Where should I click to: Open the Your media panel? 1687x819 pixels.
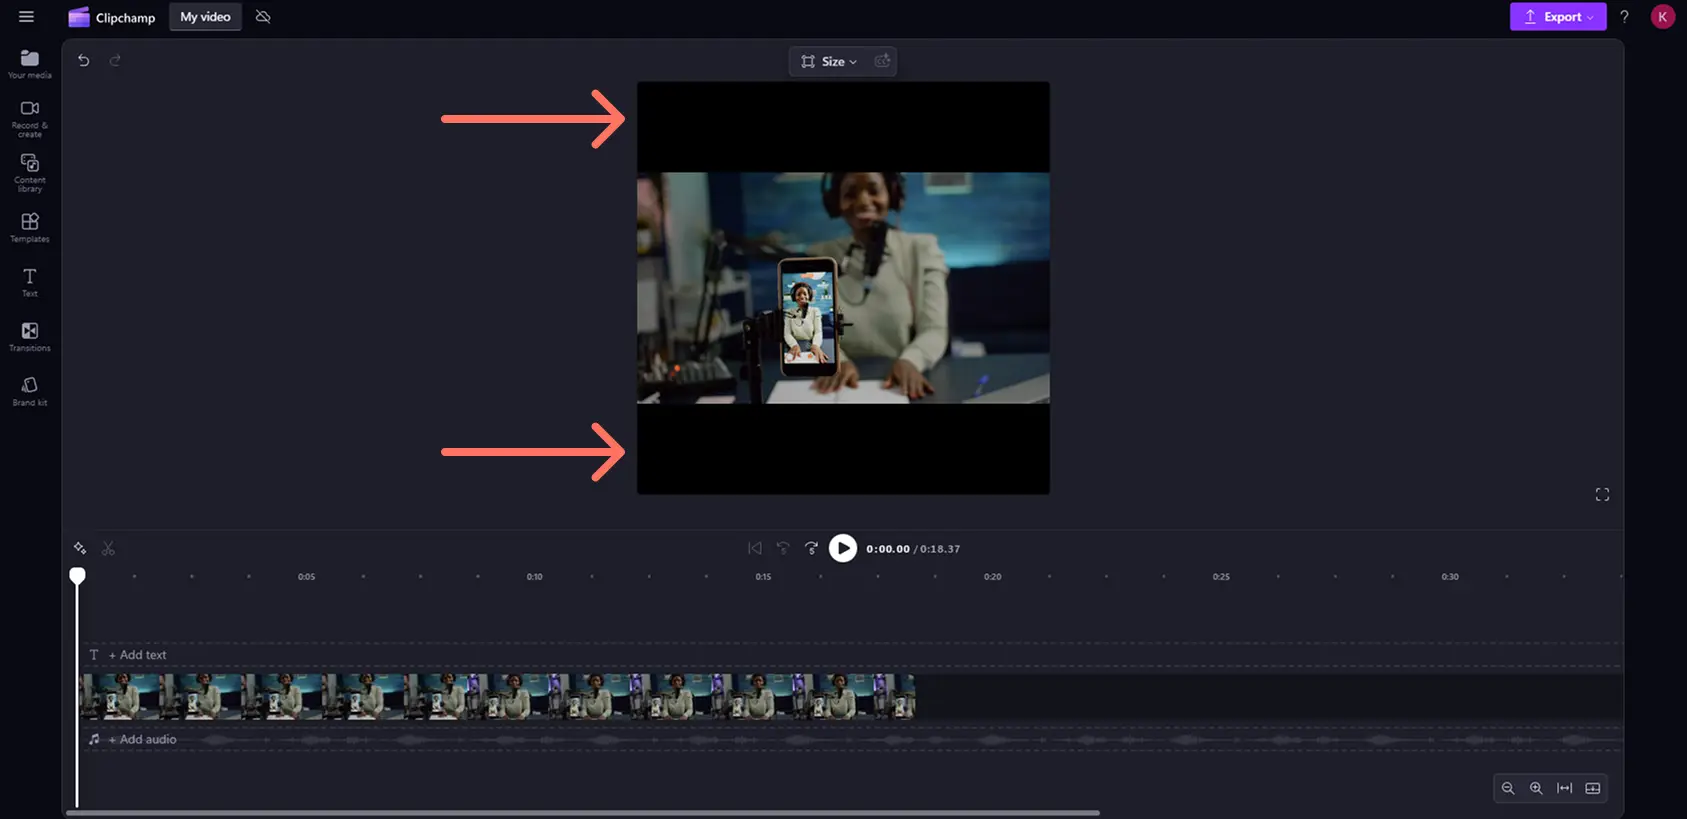pos(29,64)
